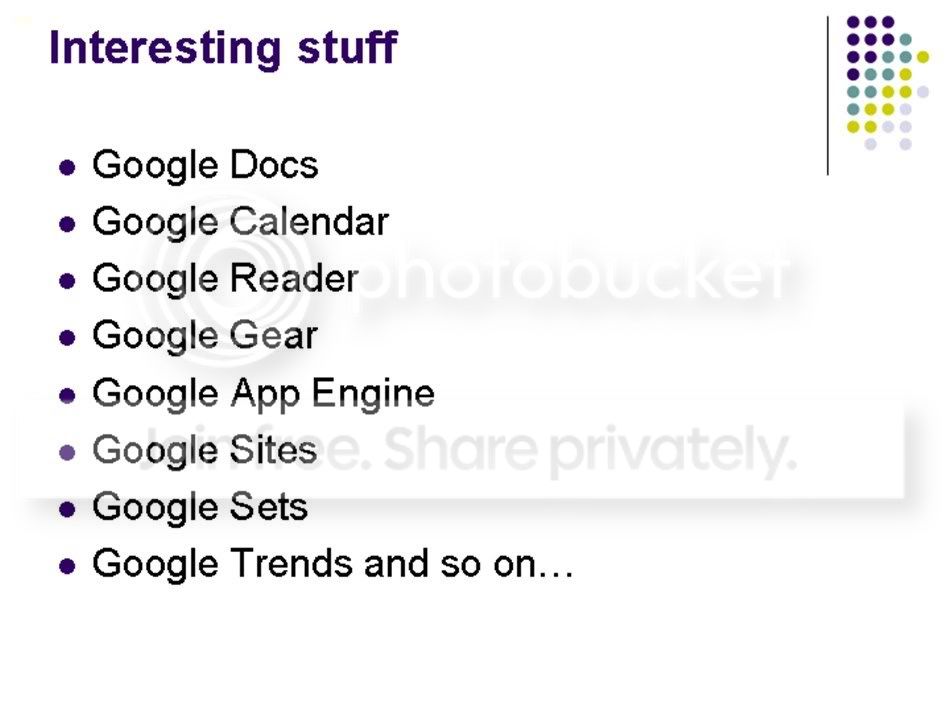Image resolution: width=950 pixels, height=713 pixels.
Task: Click the Google Reader text
Action: pyautogui.click(x=225, y=279)
